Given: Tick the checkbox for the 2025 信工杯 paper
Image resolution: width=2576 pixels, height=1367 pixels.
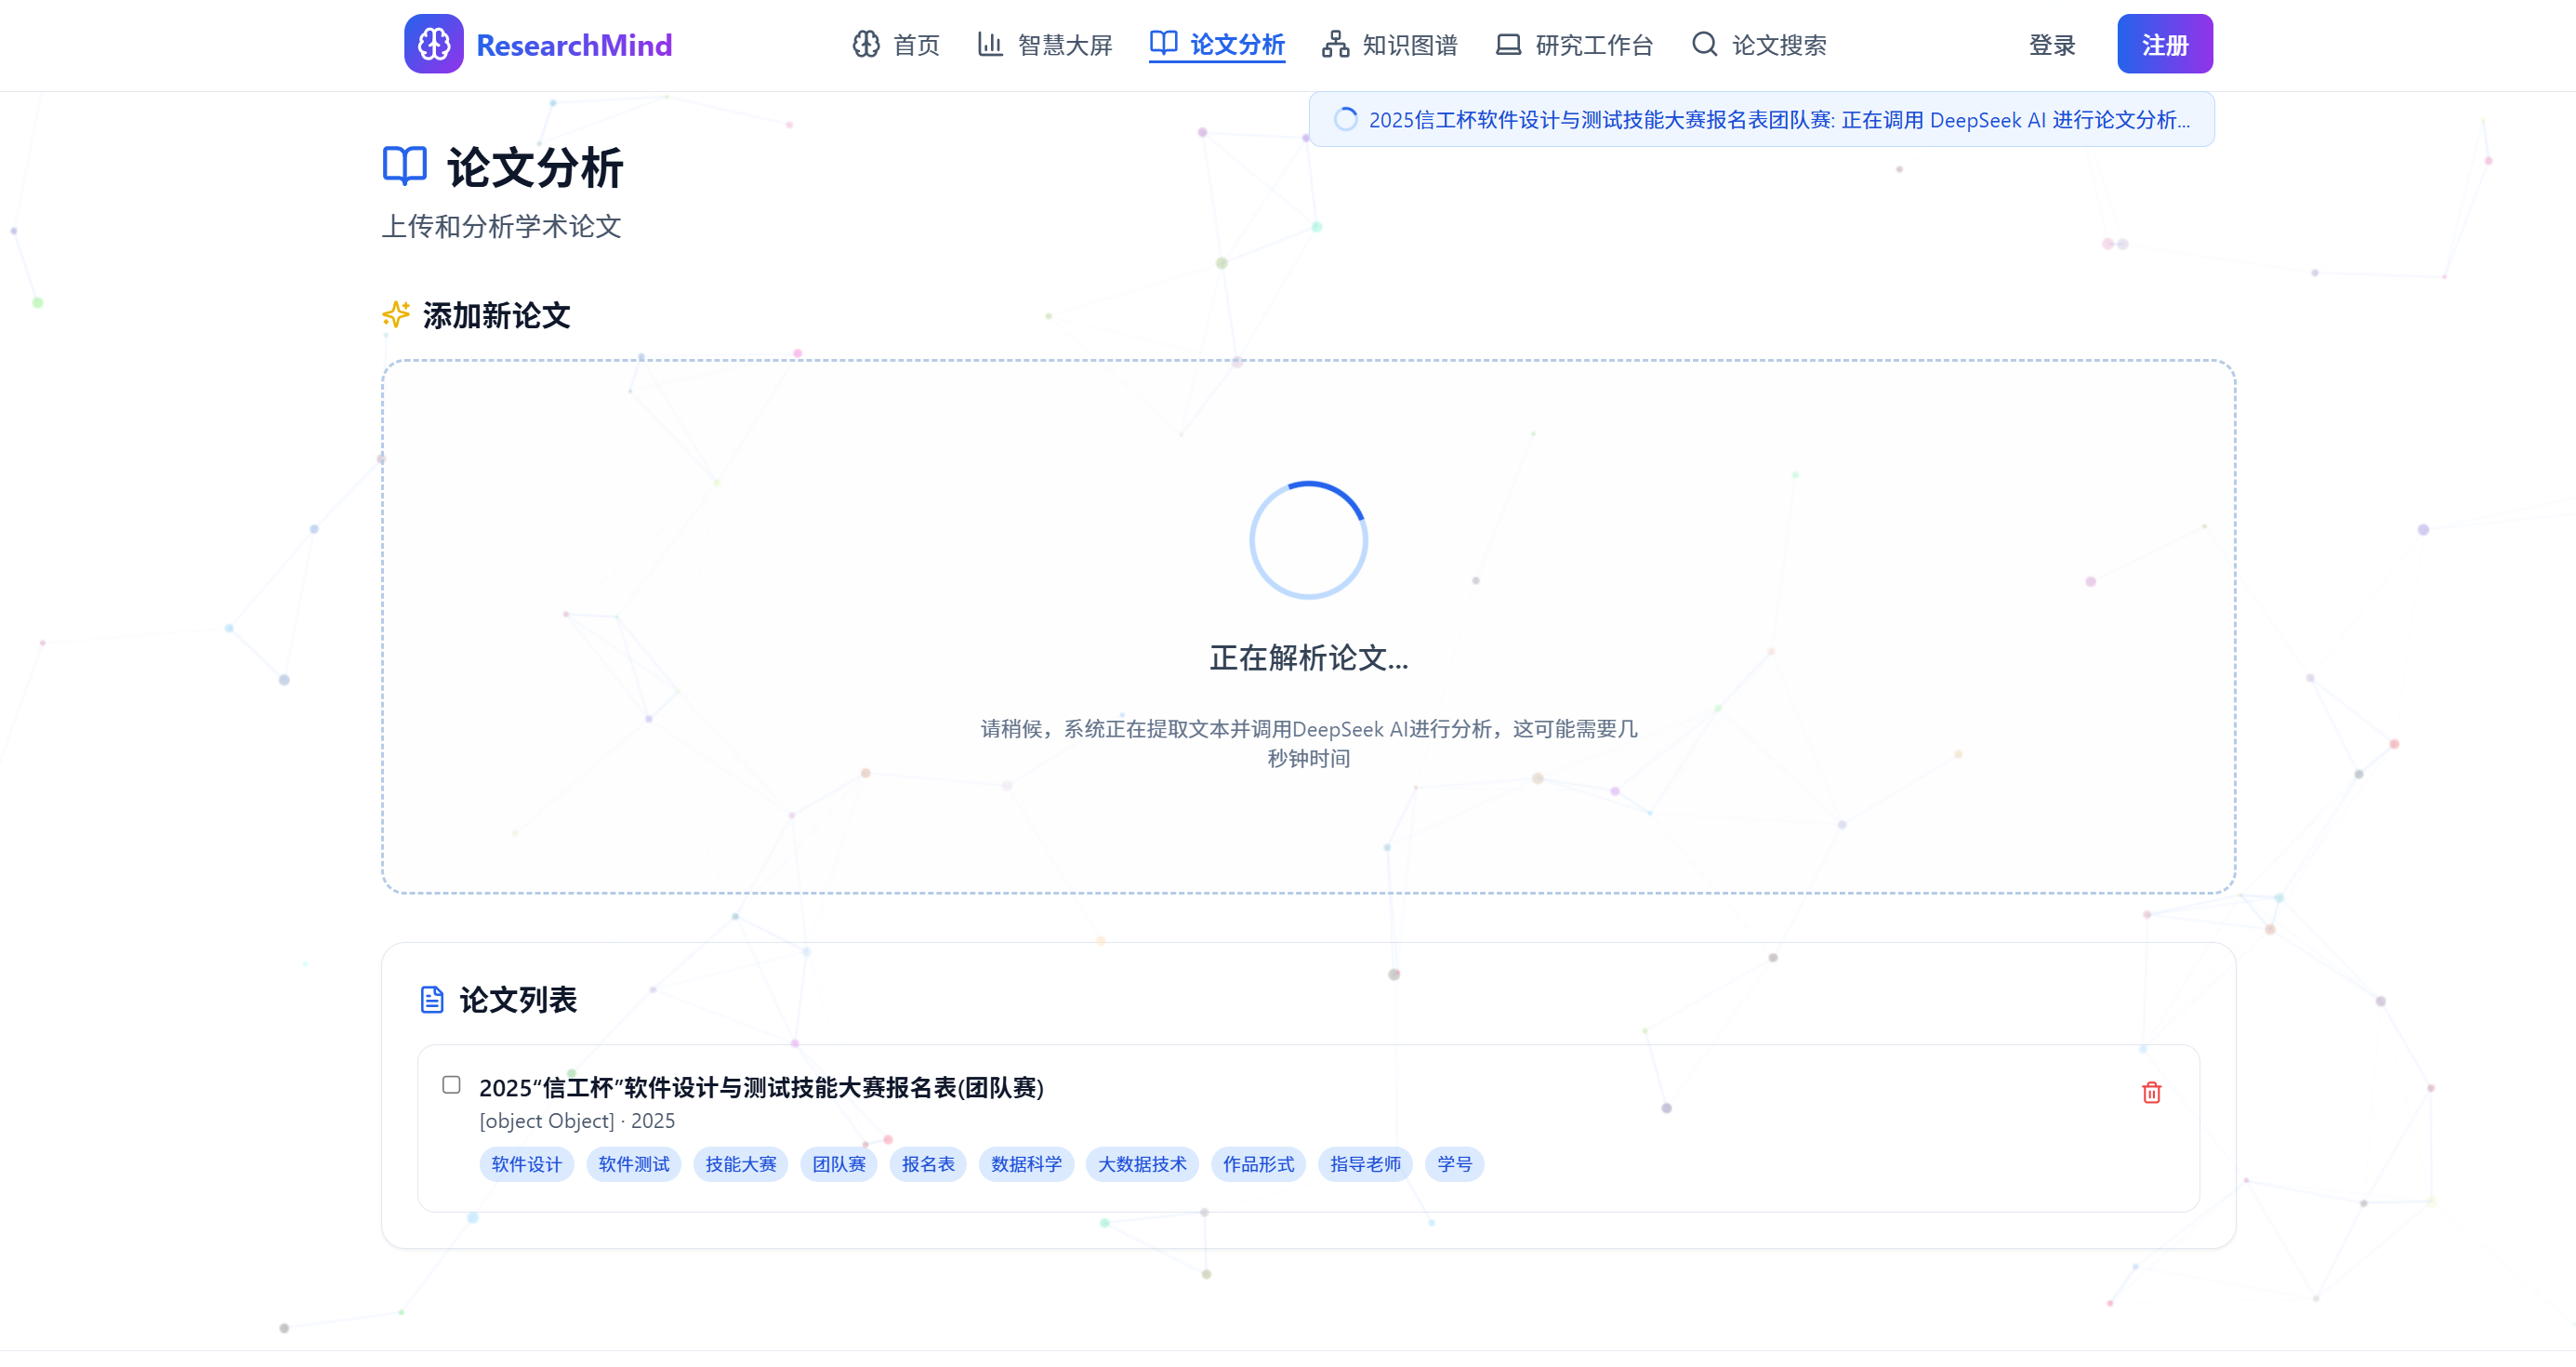Looking at the screenshot, I should pyautogui.click(x=452, y=1085).
